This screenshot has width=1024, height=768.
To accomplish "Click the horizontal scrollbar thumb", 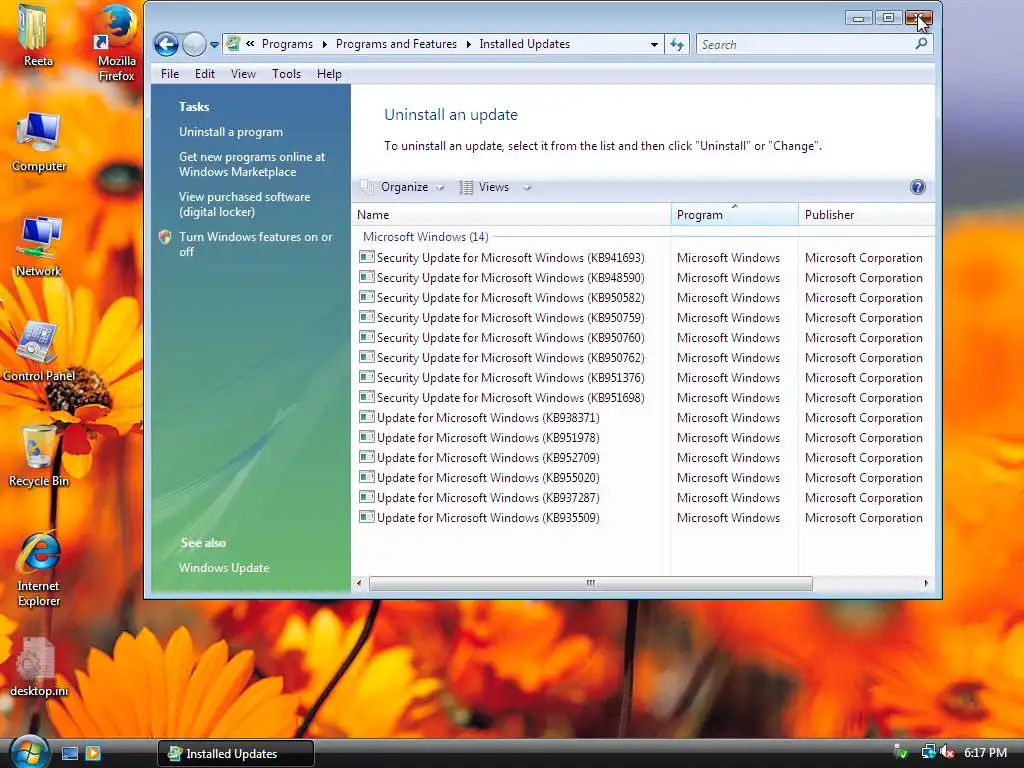I will point(590,583).
